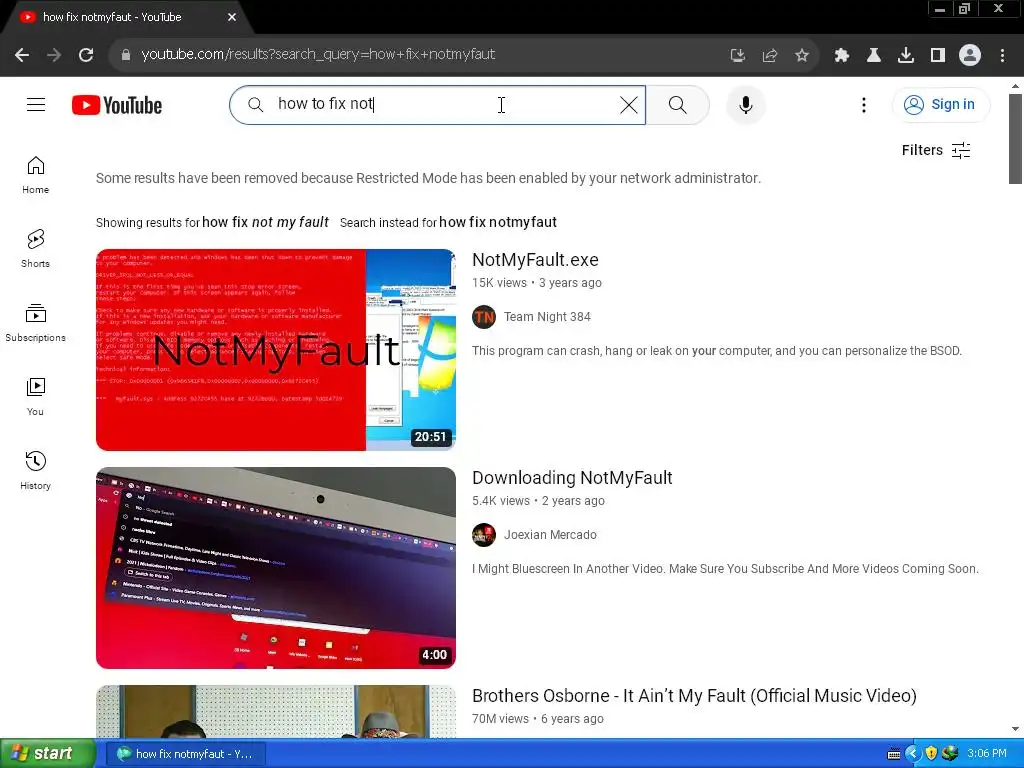Viewport: 1024px width, 768px height.
Task: Open Subscriptions in the sidebar
Action: tap(35, 323)
